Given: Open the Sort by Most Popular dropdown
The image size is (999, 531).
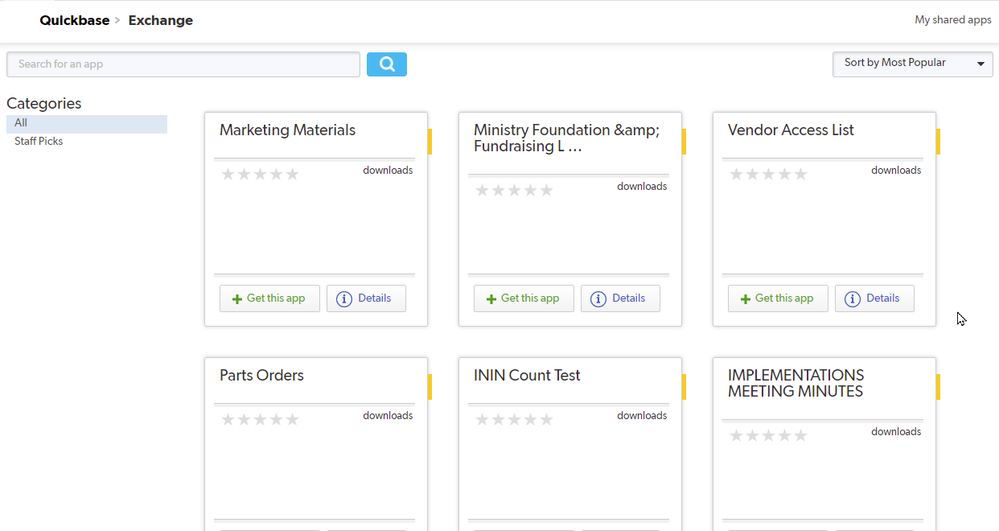Looking at the screenshot, I should point(912,64).
